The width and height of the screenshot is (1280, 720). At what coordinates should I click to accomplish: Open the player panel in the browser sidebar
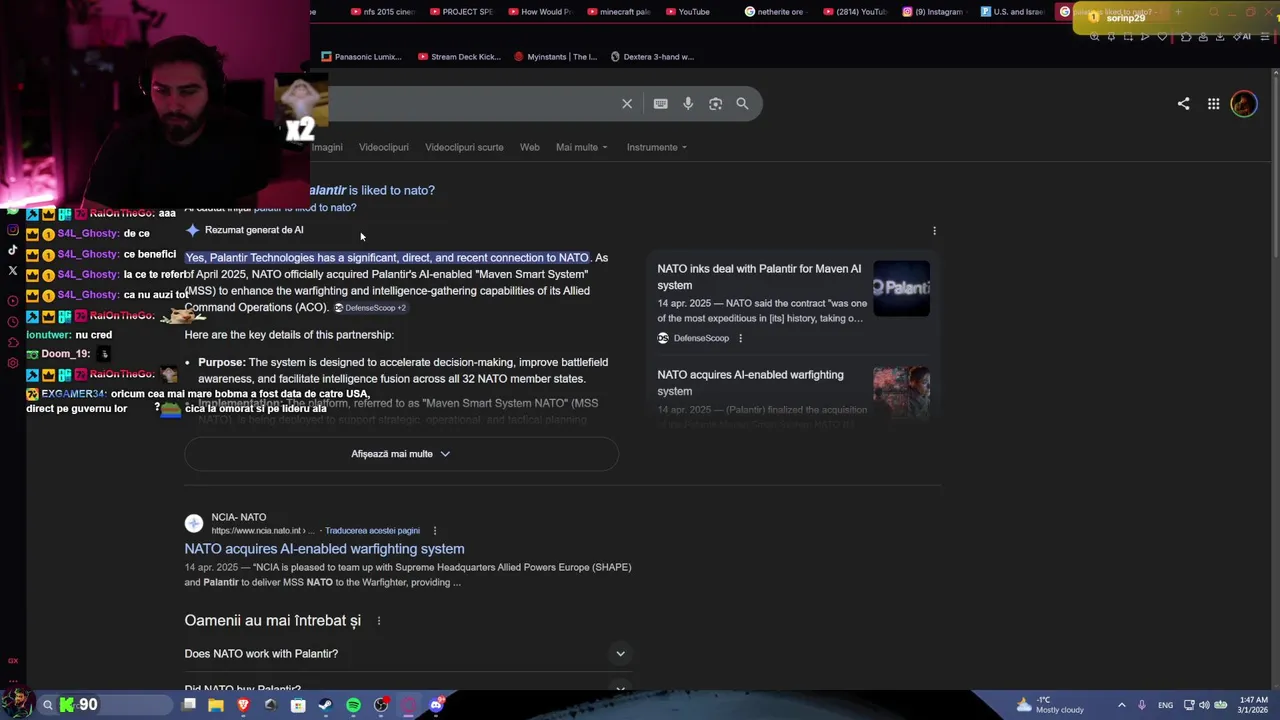pos(12,301)
